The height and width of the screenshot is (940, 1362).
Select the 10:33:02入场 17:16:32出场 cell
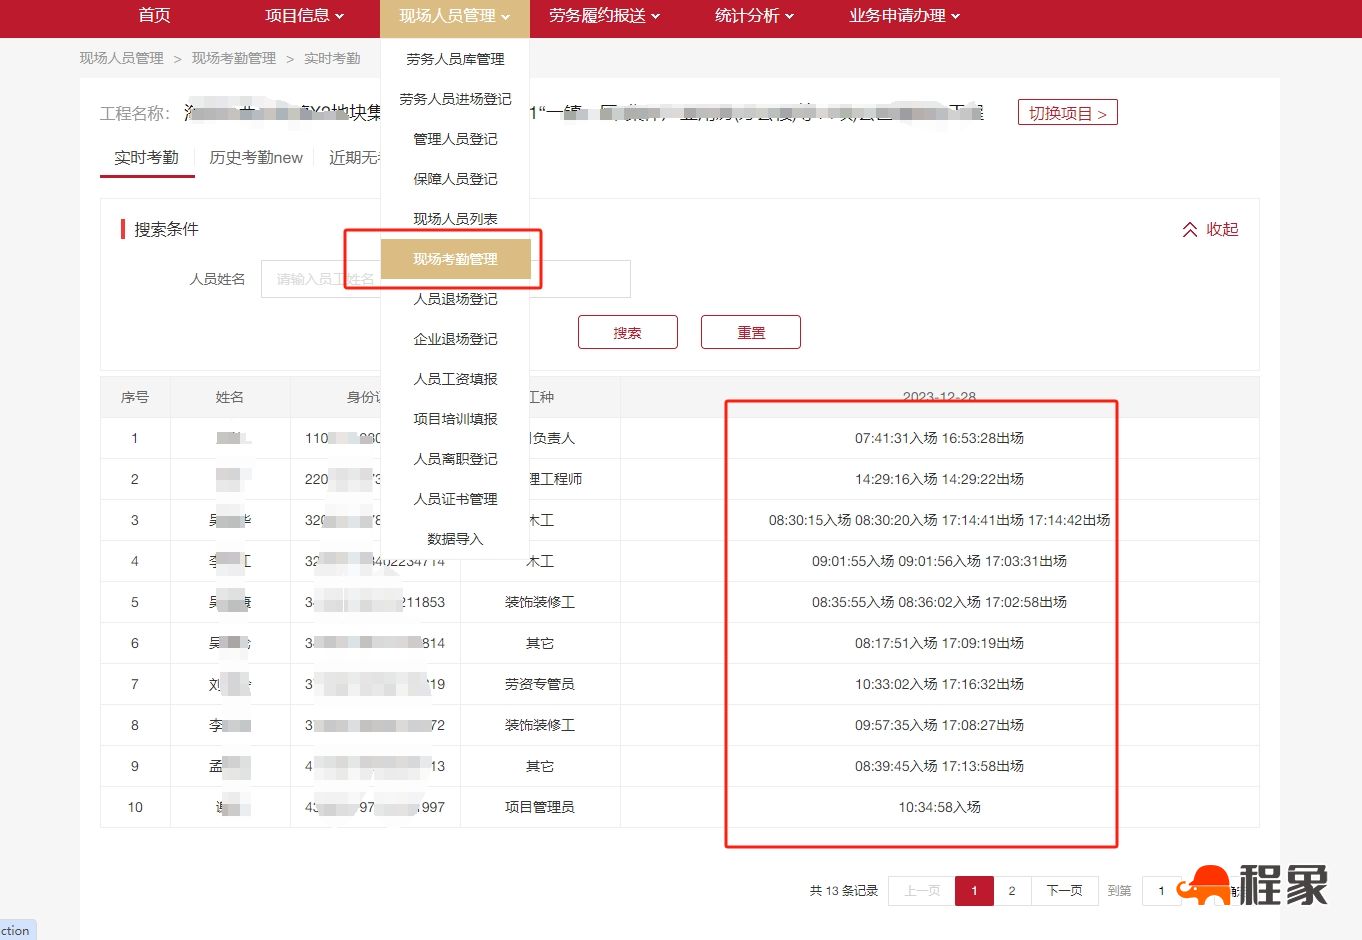point(939,684)
